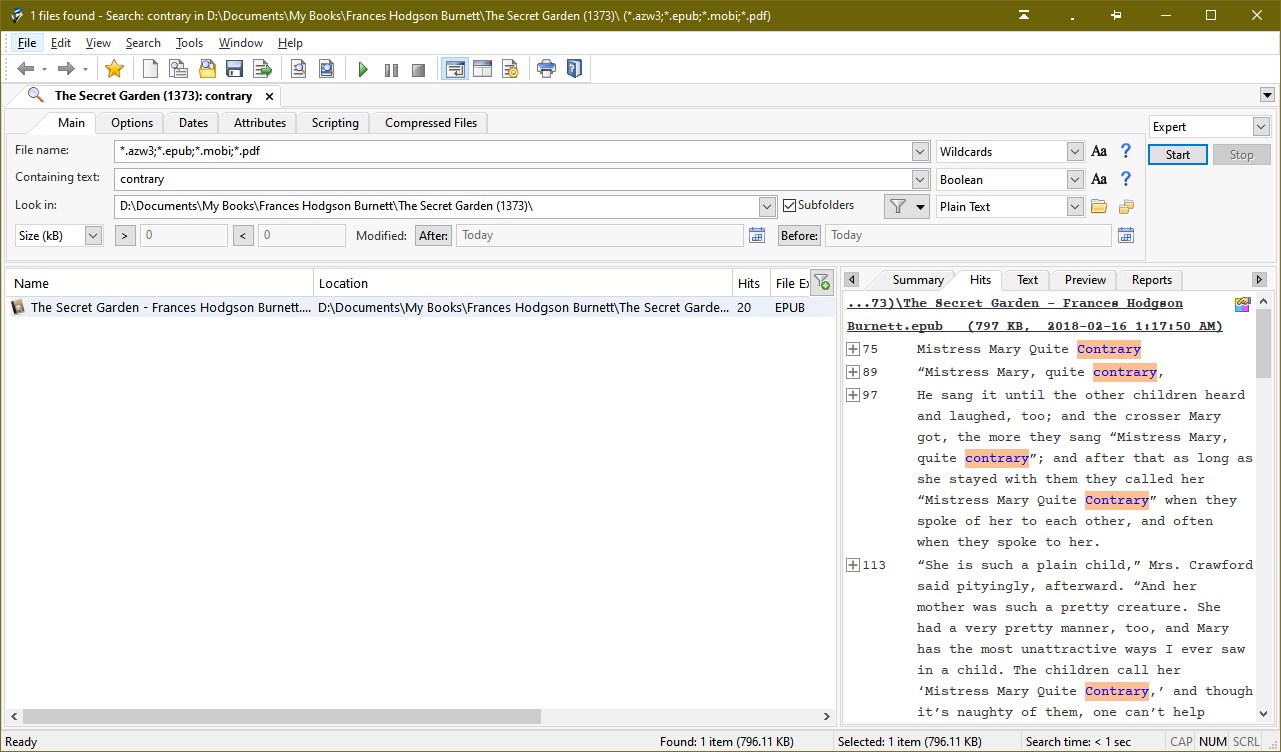Open the Wildcards type dropdown

pyautogui.click(x=1075, y=152)
